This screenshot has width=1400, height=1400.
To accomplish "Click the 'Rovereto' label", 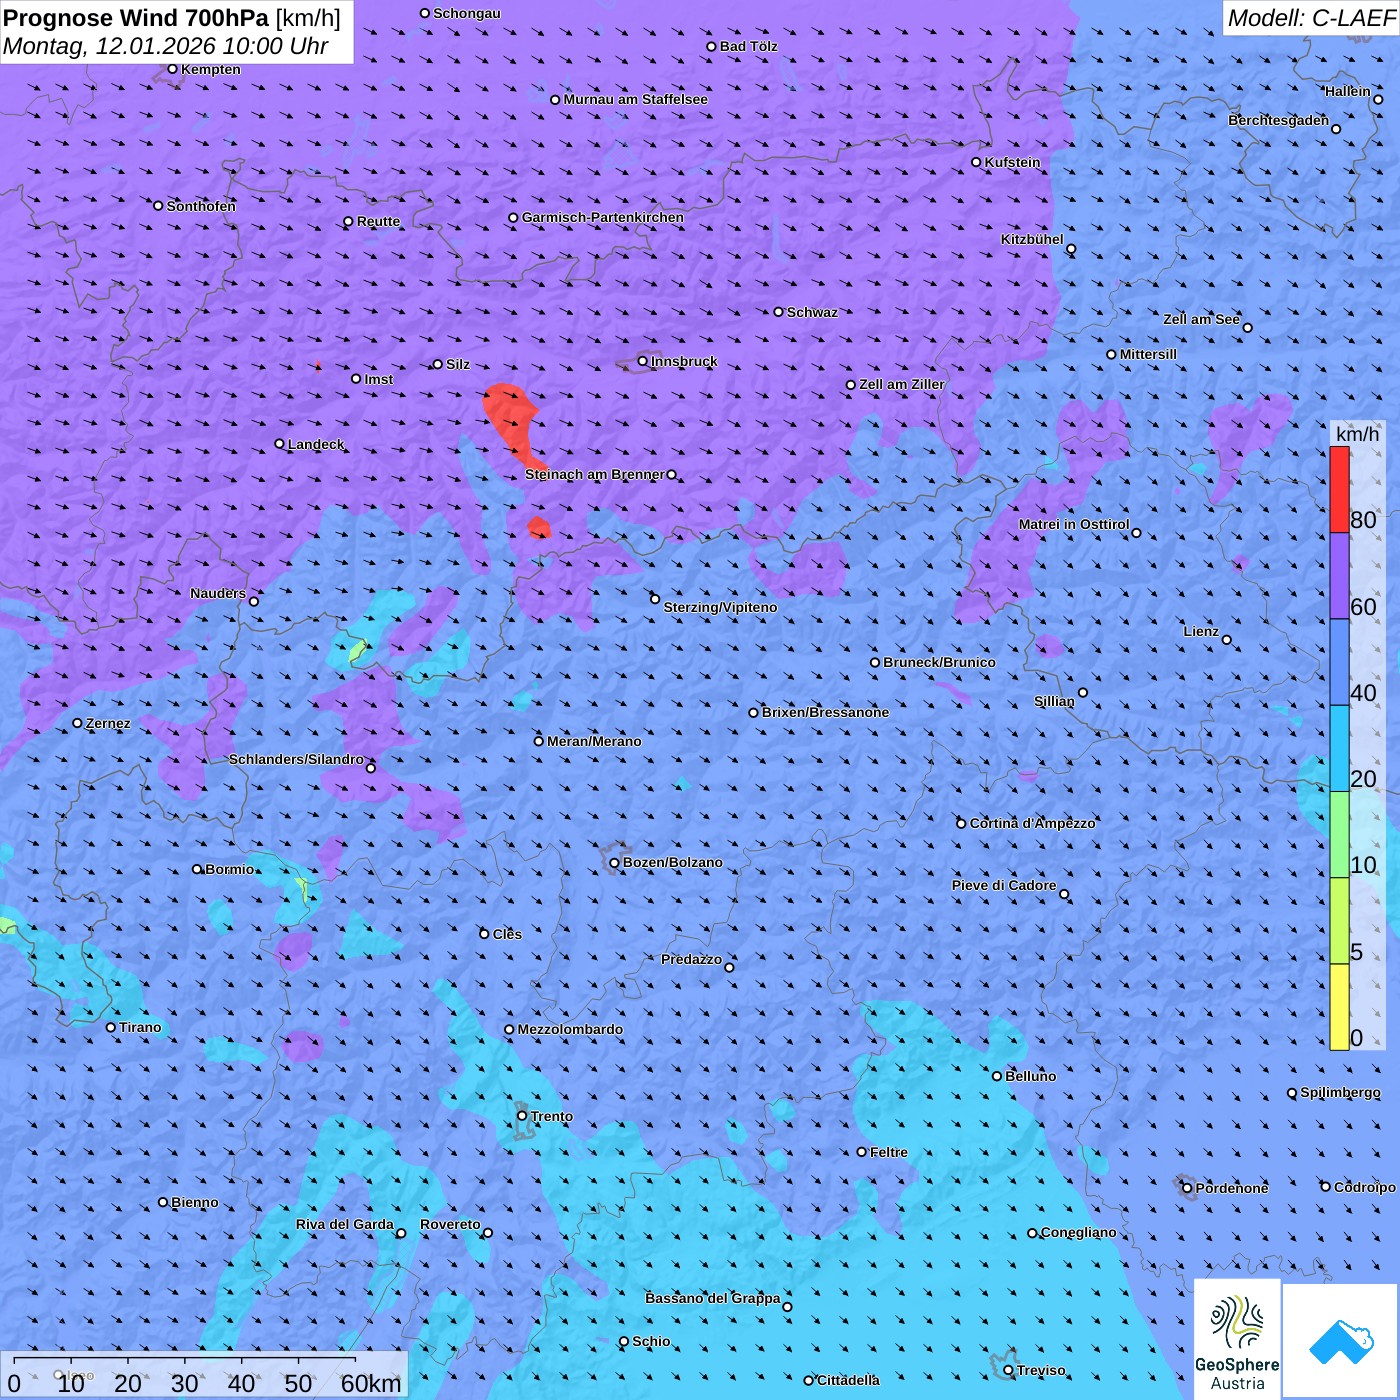I will click(x=450, y=1224).
